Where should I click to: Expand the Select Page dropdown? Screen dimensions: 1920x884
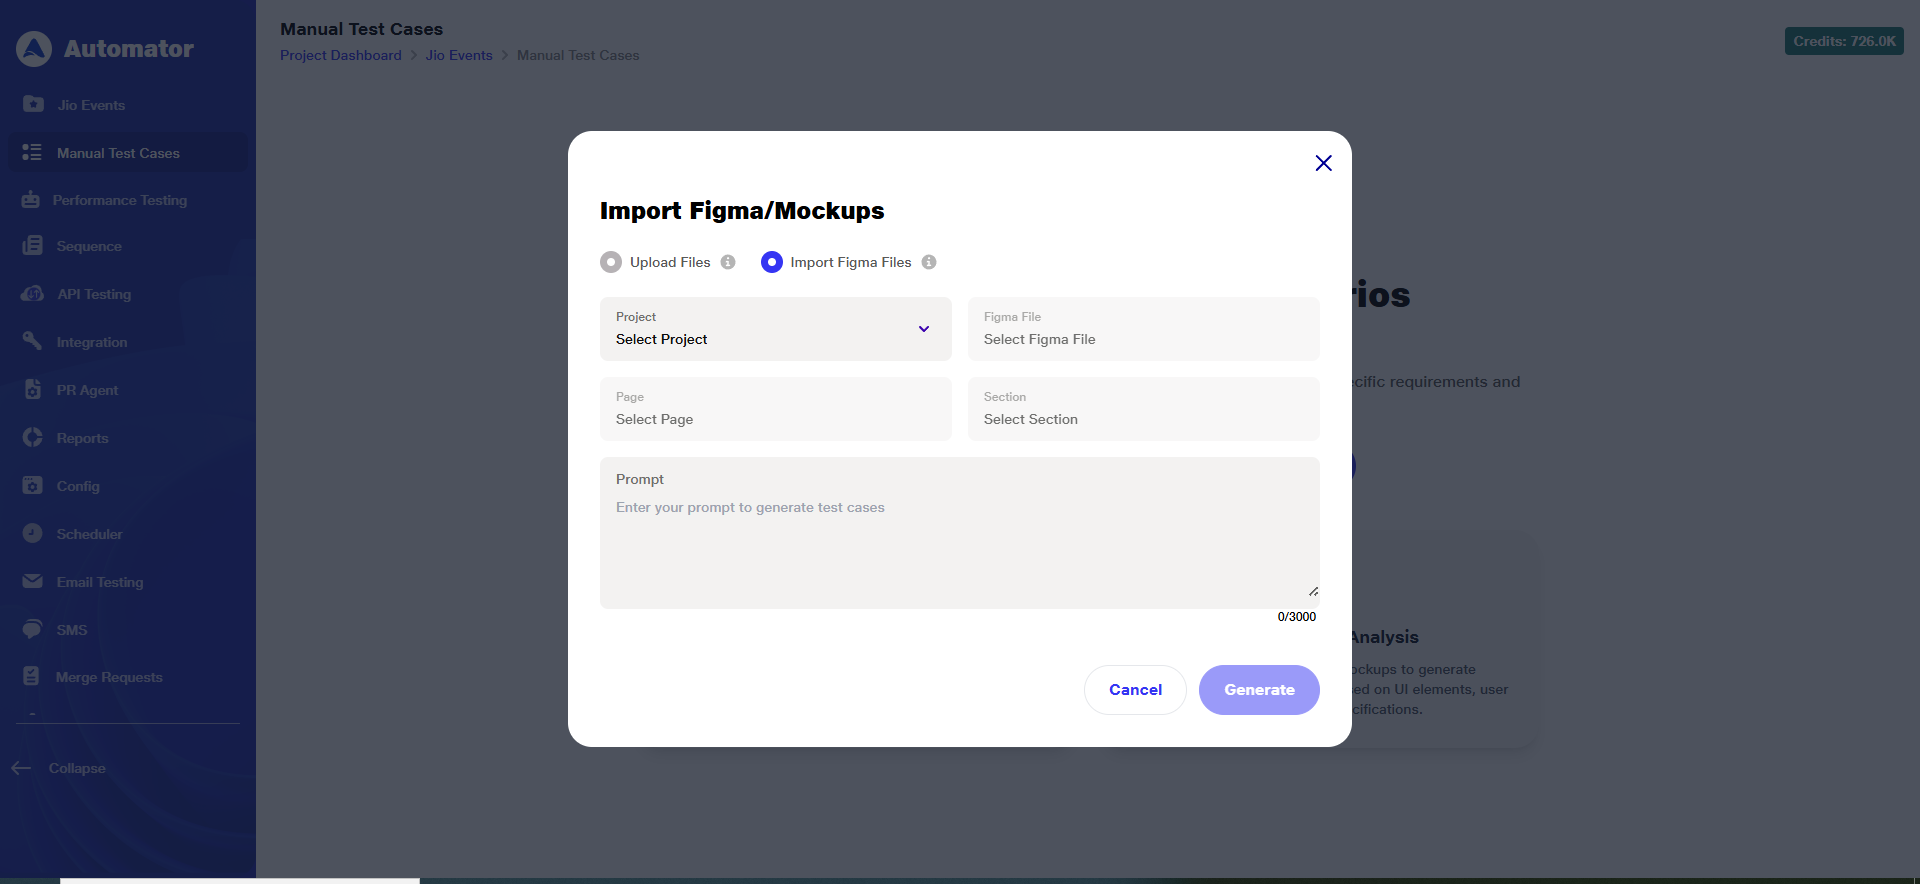pyautogui.click(x=775, y=409)
